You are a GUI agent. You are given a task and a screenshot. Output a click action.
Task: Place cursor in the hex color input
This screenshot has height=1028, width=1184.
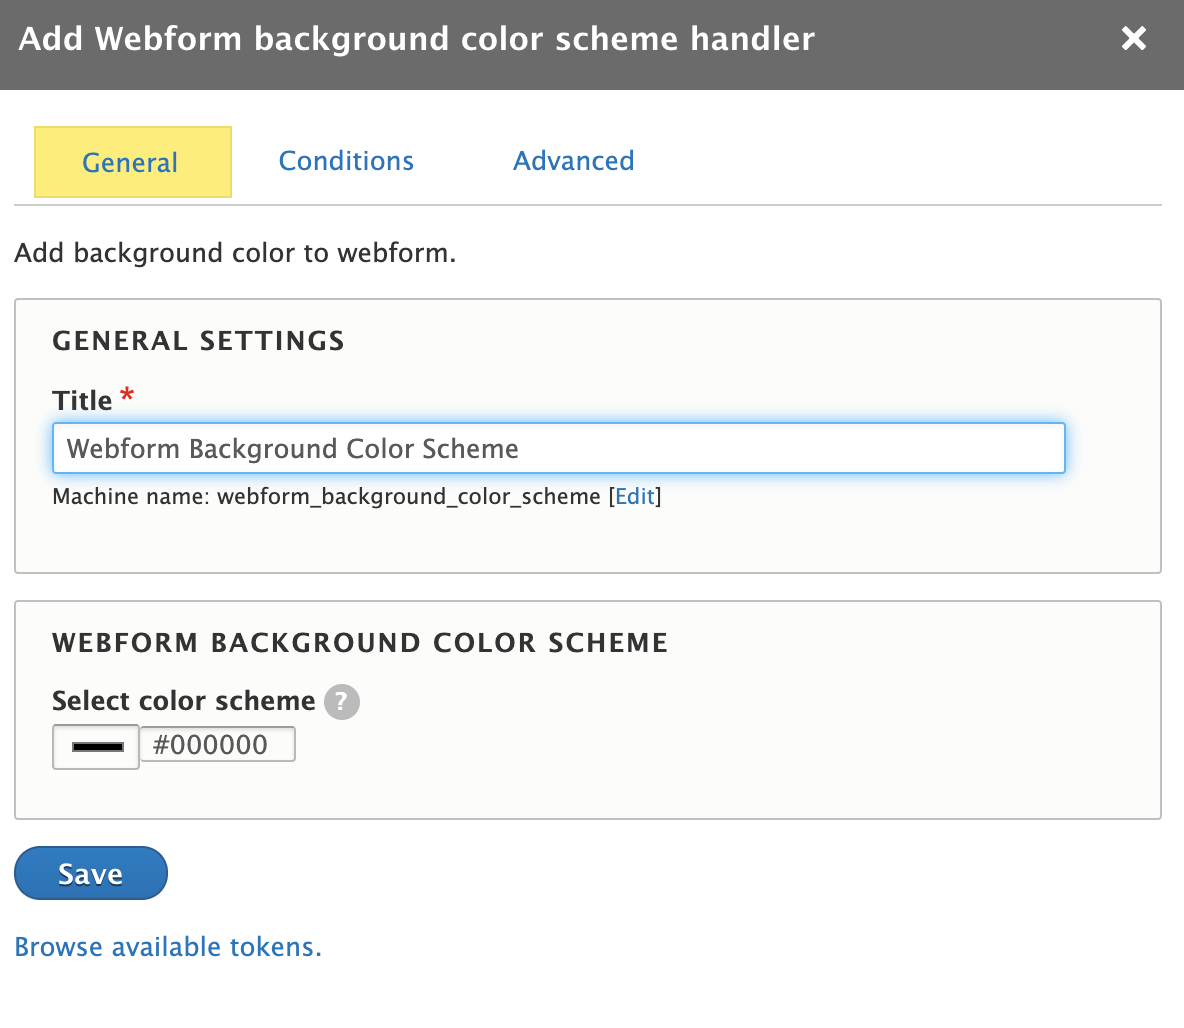click(217, 744)
